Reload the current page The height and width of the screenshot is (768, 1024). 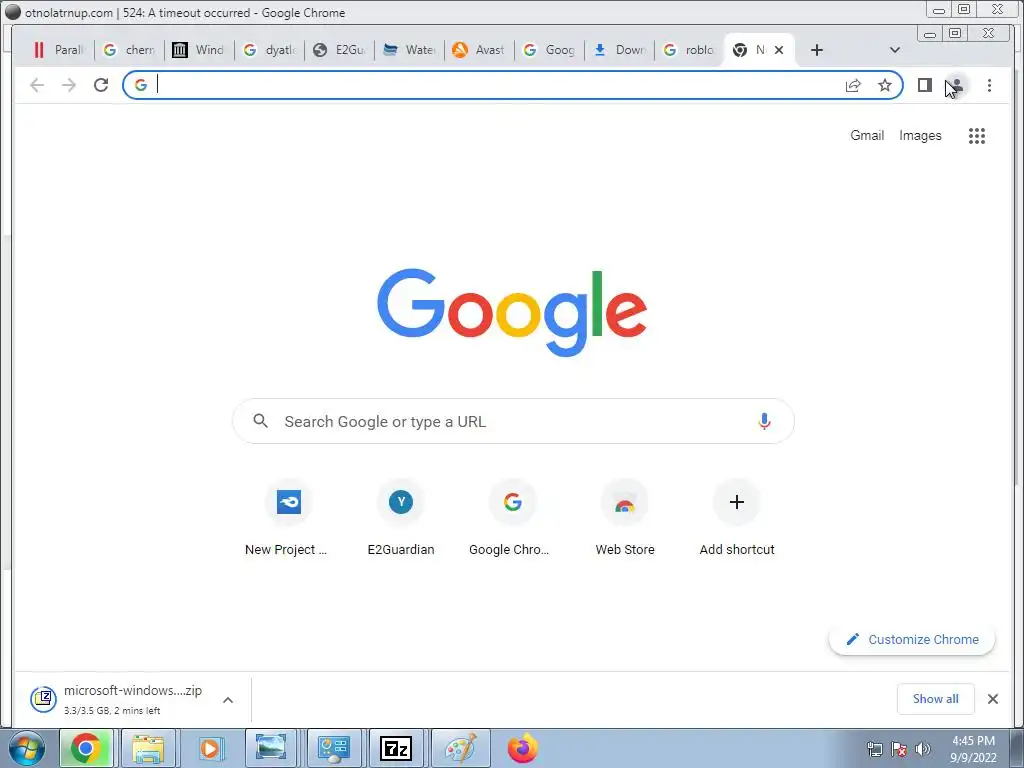click(x=101, y=85)
